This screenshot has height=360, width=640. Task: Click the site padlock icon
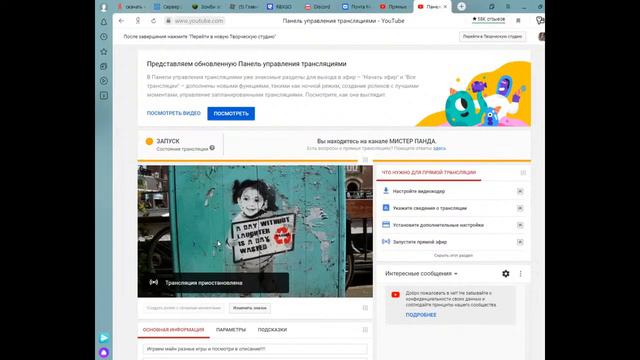pos(168,21)
